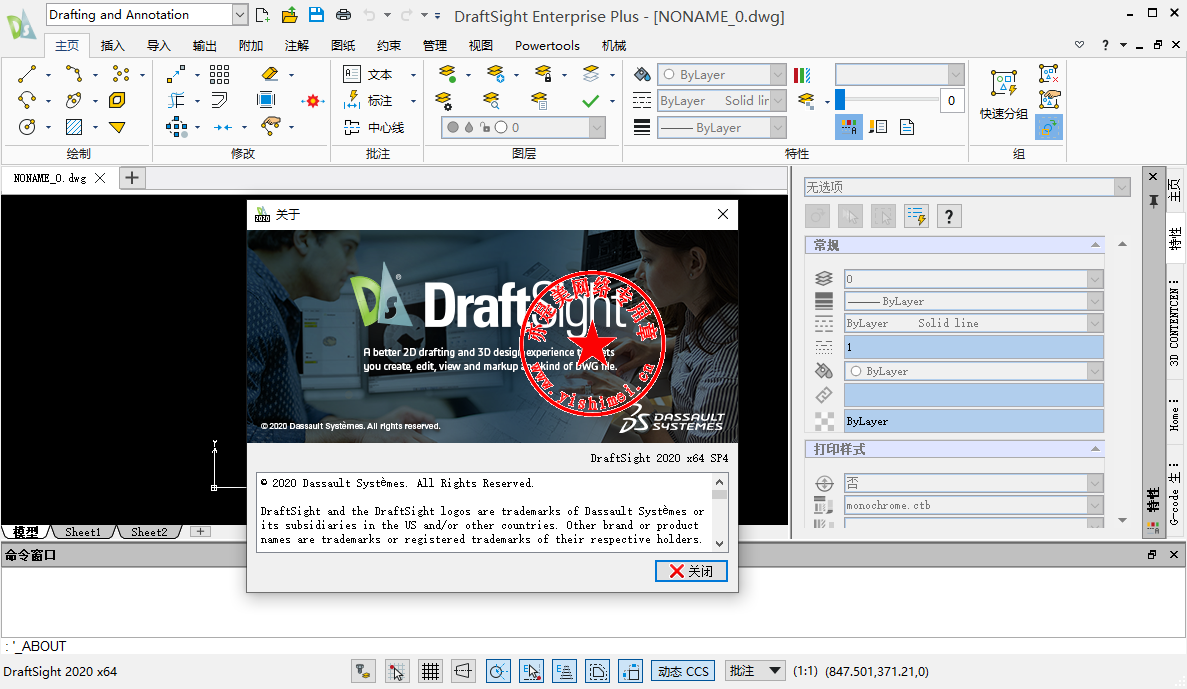
Task: Open the Powertools ribbon tab
Action: (x=547, y=45)
